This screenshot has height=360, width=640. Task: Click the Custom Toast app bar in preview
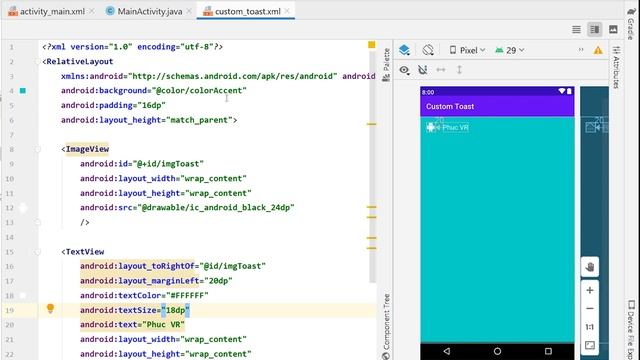pos(497,107)
